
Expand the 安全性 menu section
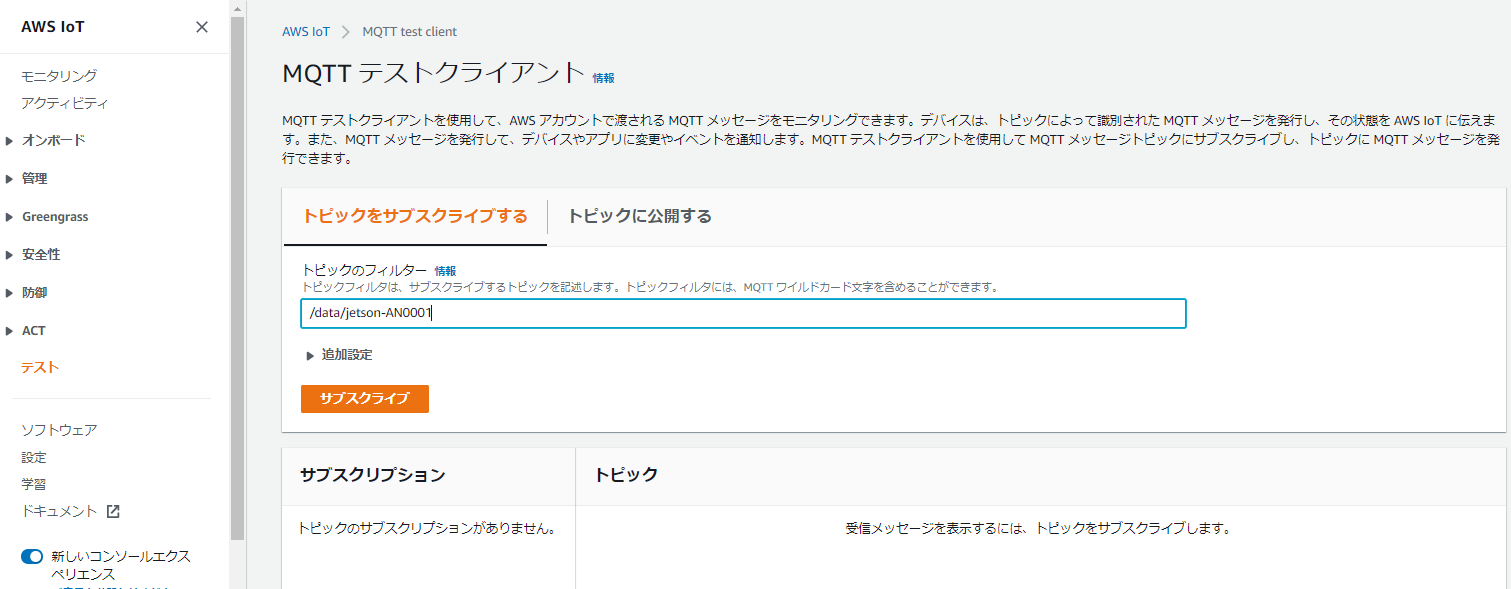tap(32, 254)
